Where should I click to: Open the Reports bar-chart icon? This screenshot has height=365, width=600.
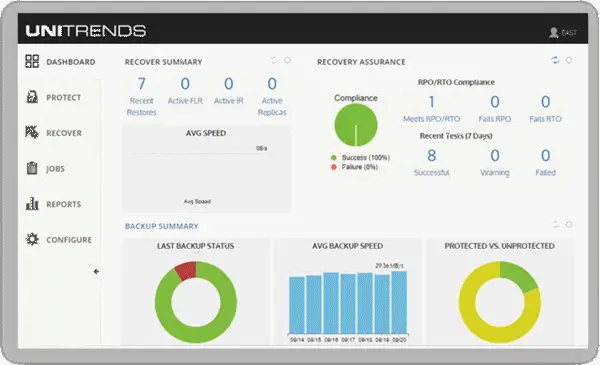pyautogui.click(x=32, y=204)
